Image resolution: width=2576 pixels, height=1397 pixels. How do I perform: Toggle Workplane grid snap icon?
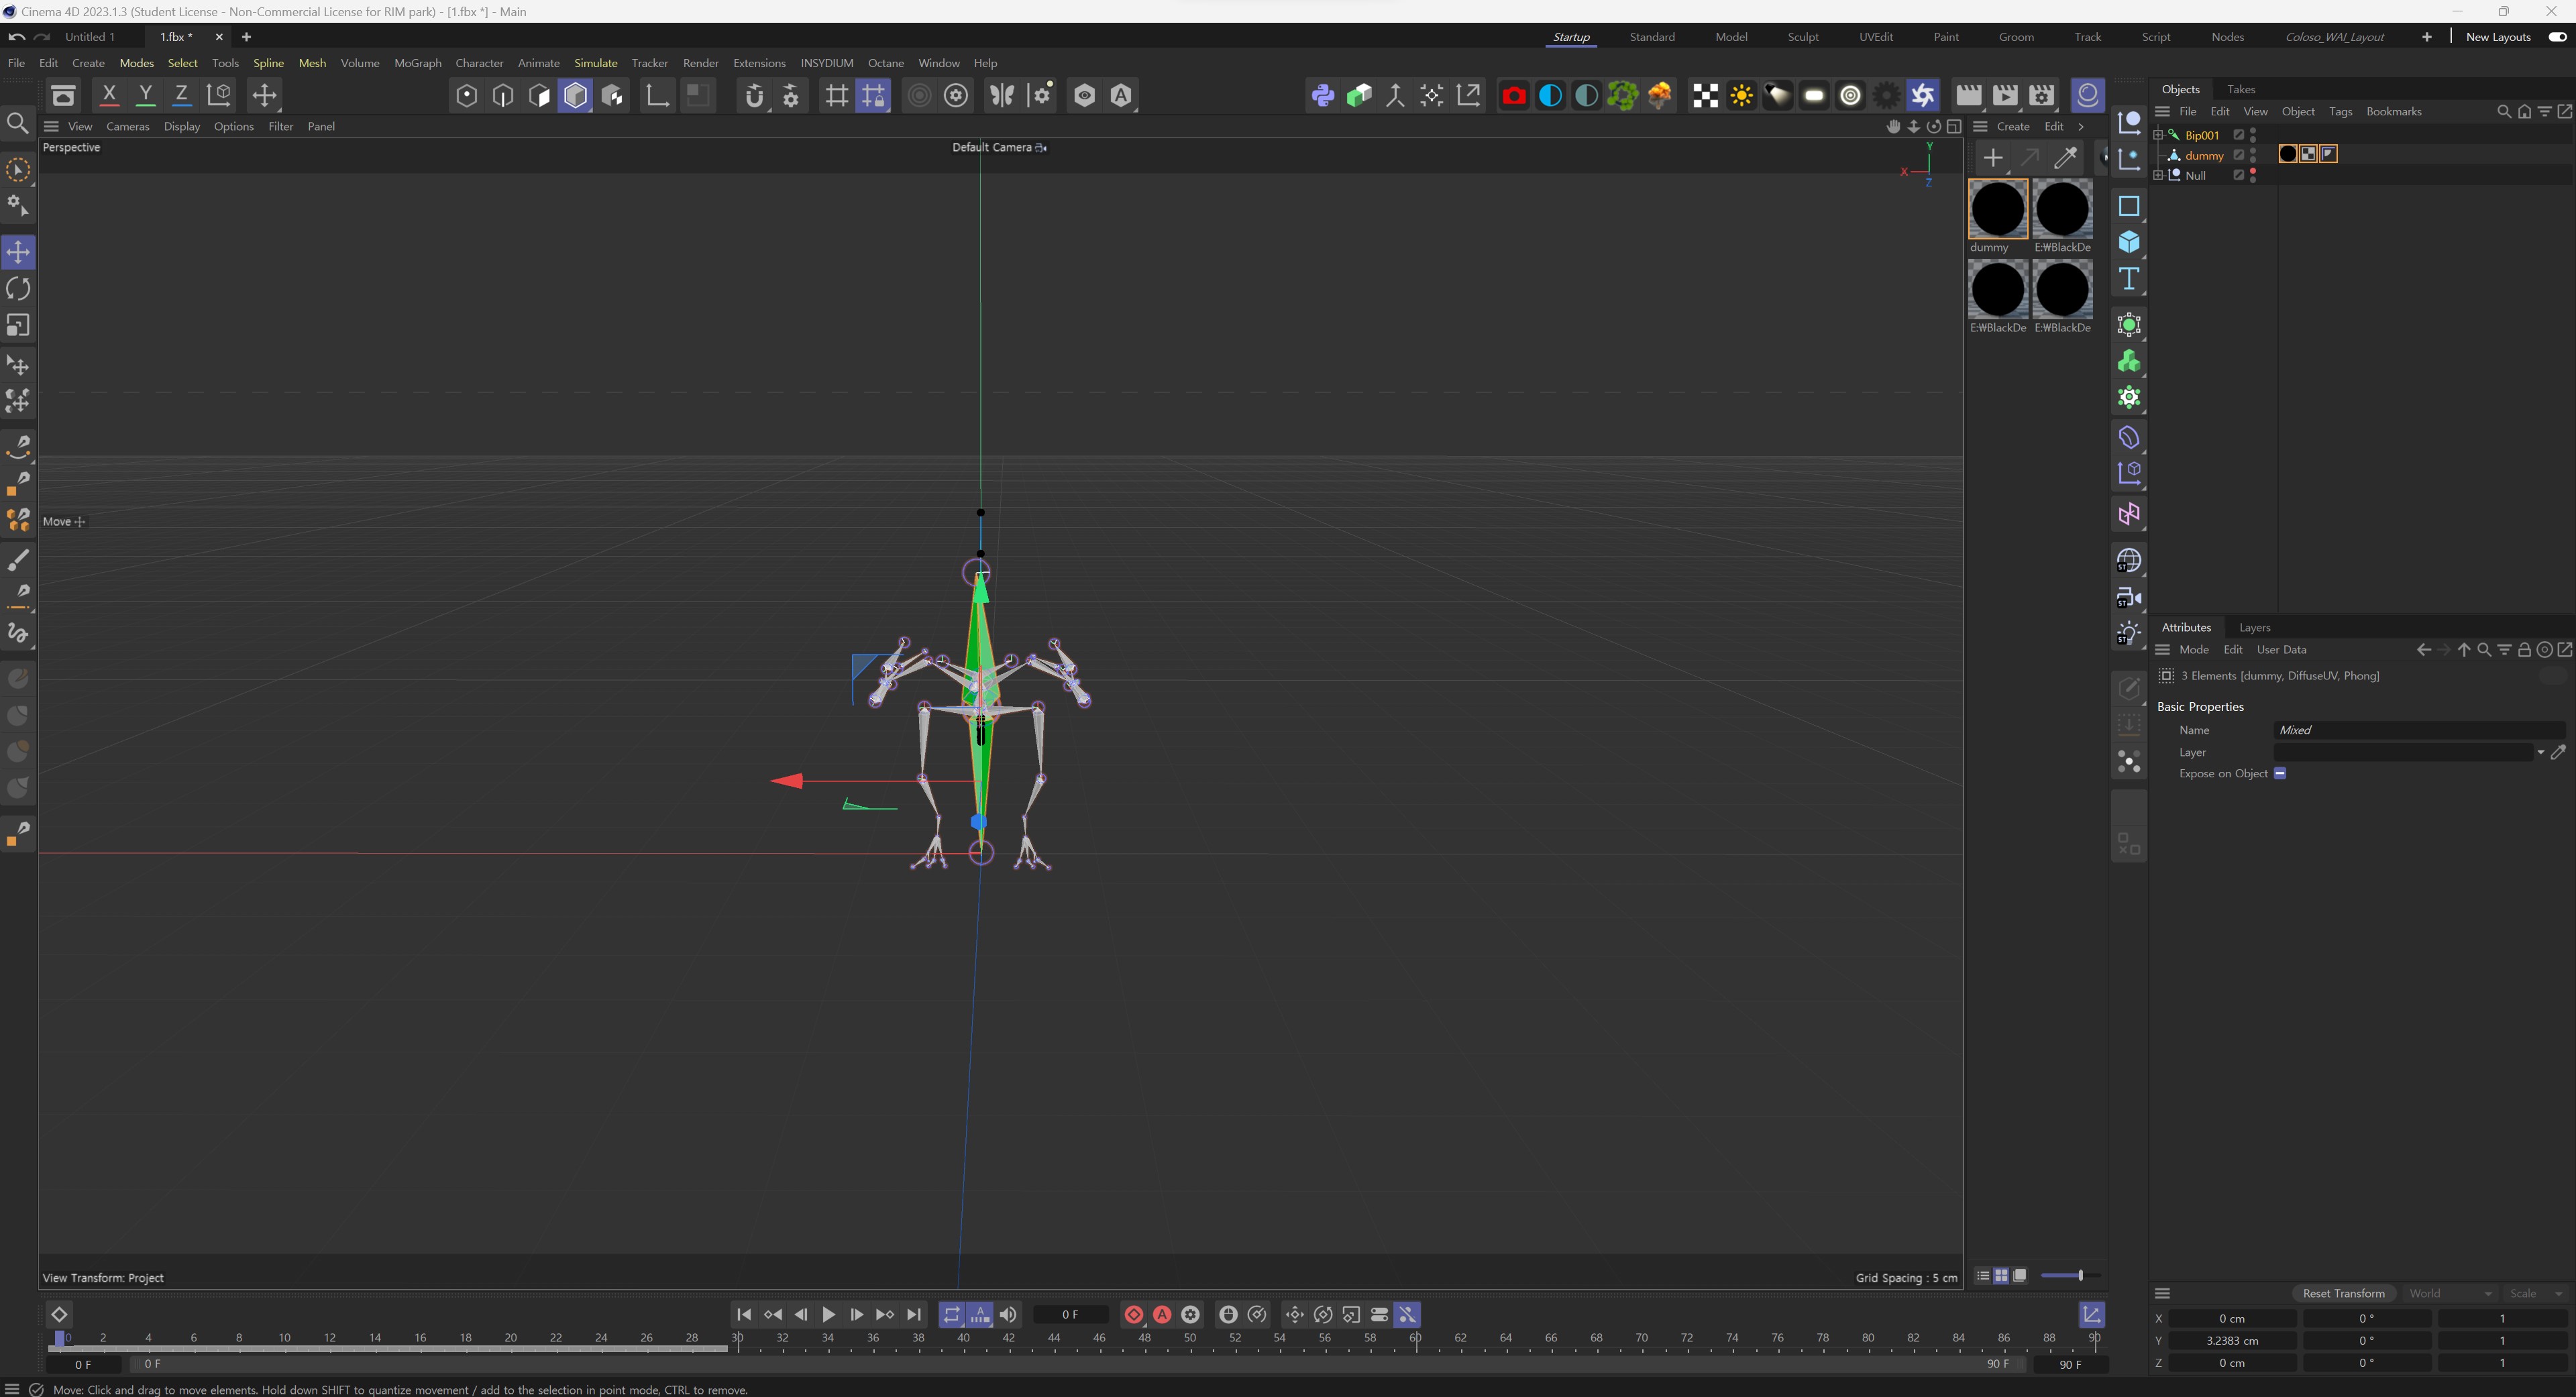[x=836, y=95]
